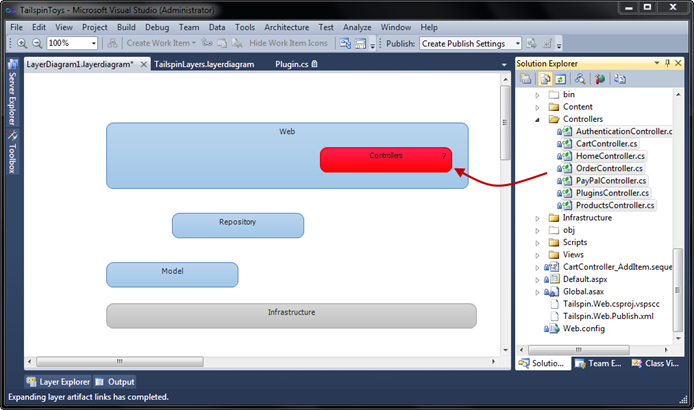Expand the Content folder
The height and width of the screenshot is (410, 694).
click(537, 107)
